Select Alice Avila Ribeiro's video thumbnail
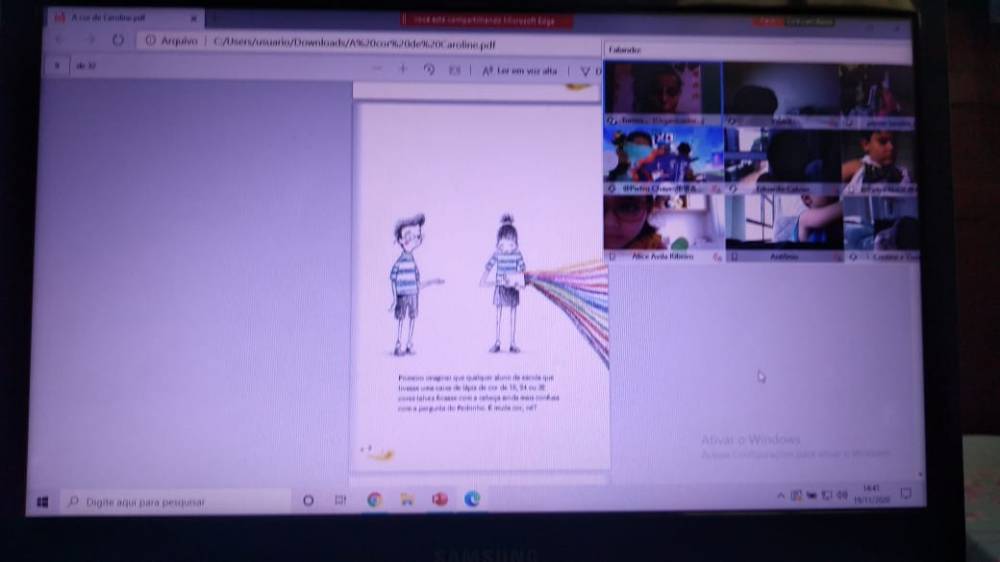1000x562 pixels. (x=662, y=224)
